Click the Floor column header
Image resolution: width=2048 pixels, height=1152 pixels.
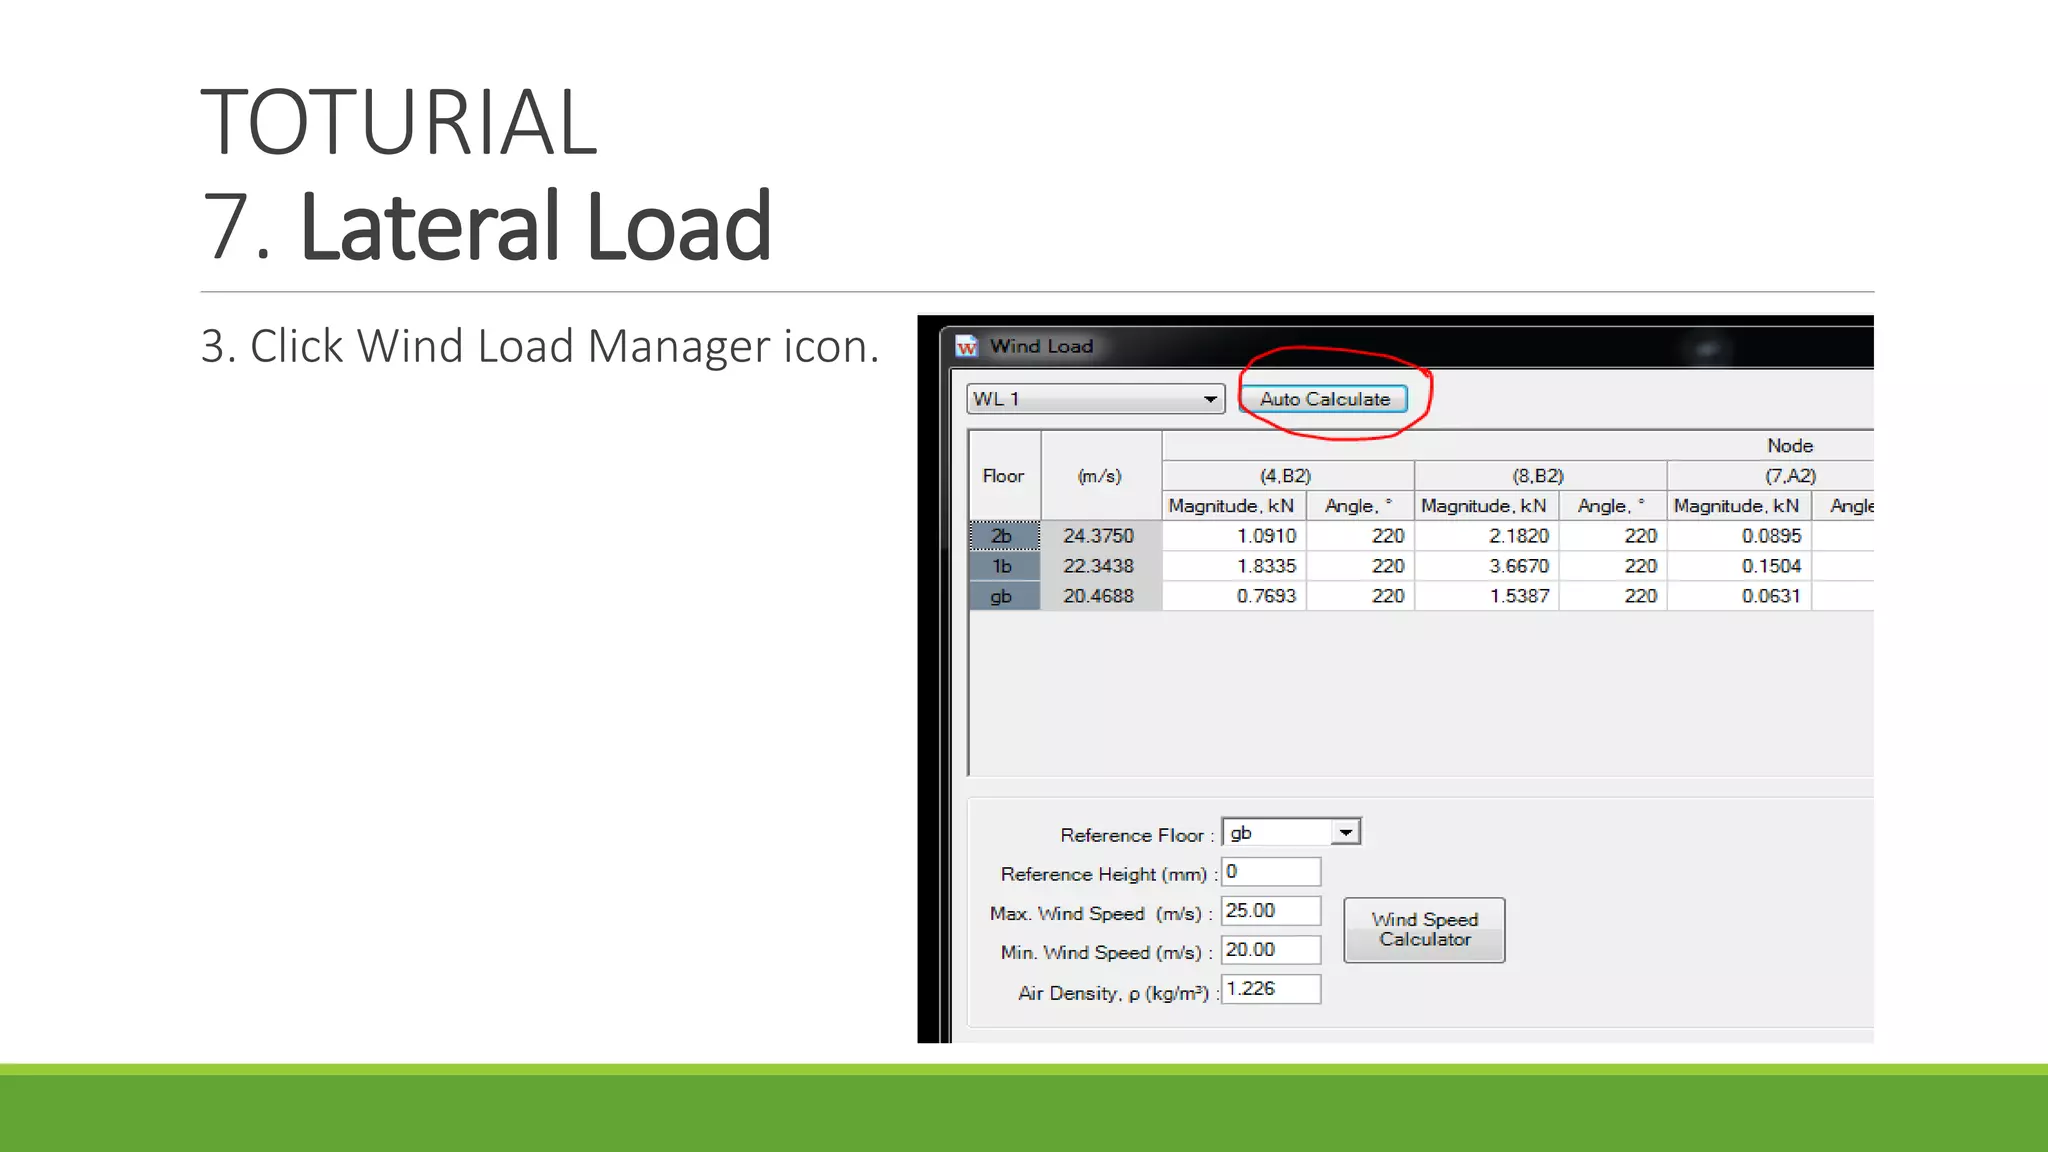click(x=1003, y=476)
